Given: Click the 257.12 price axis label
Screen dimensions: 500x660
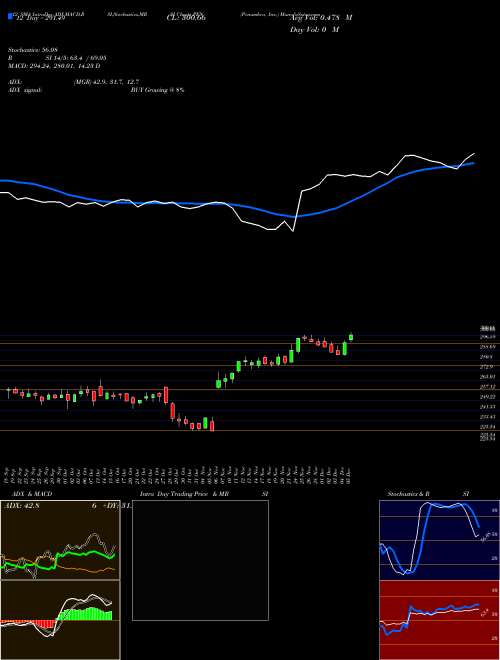Looking at the screenshot, I should [488, 386].
